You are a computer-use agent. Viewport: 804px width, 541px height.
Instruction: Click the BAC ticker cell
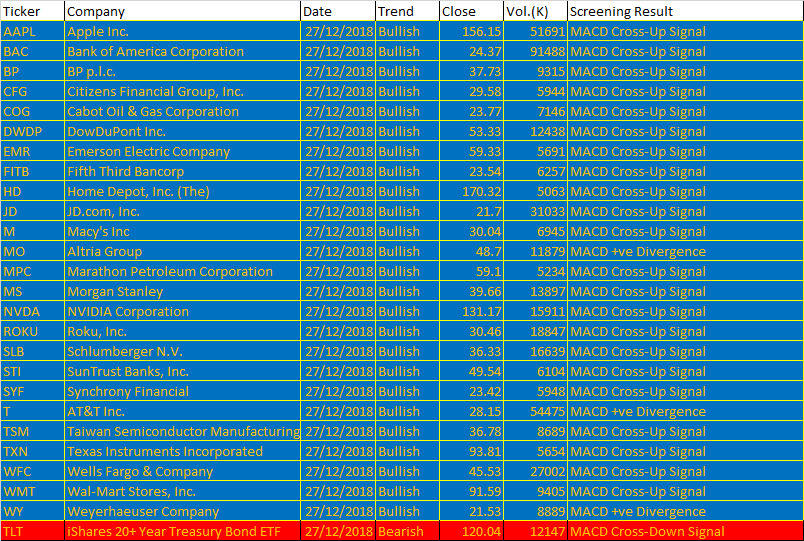point(32,51)
